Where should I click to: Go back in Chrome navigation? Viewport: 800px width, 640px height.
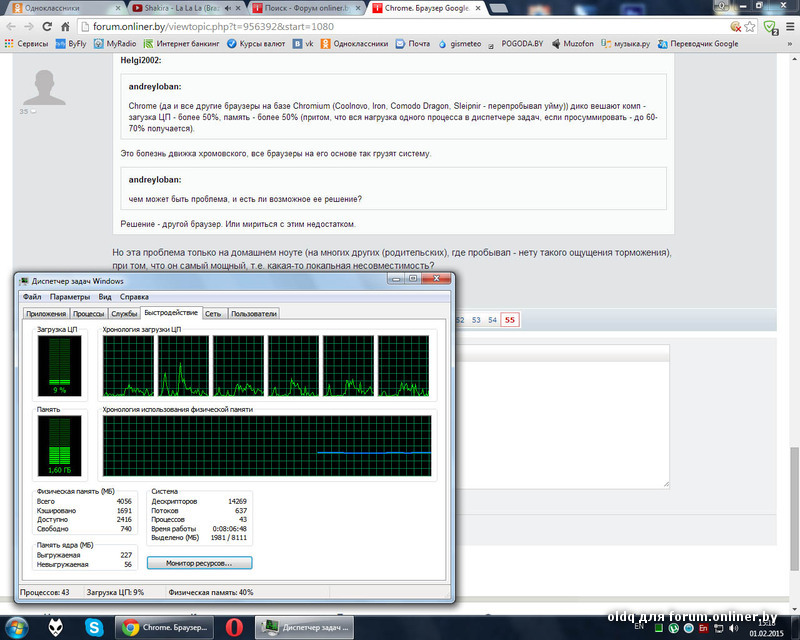pyautogui.click(x=11, y=27)
